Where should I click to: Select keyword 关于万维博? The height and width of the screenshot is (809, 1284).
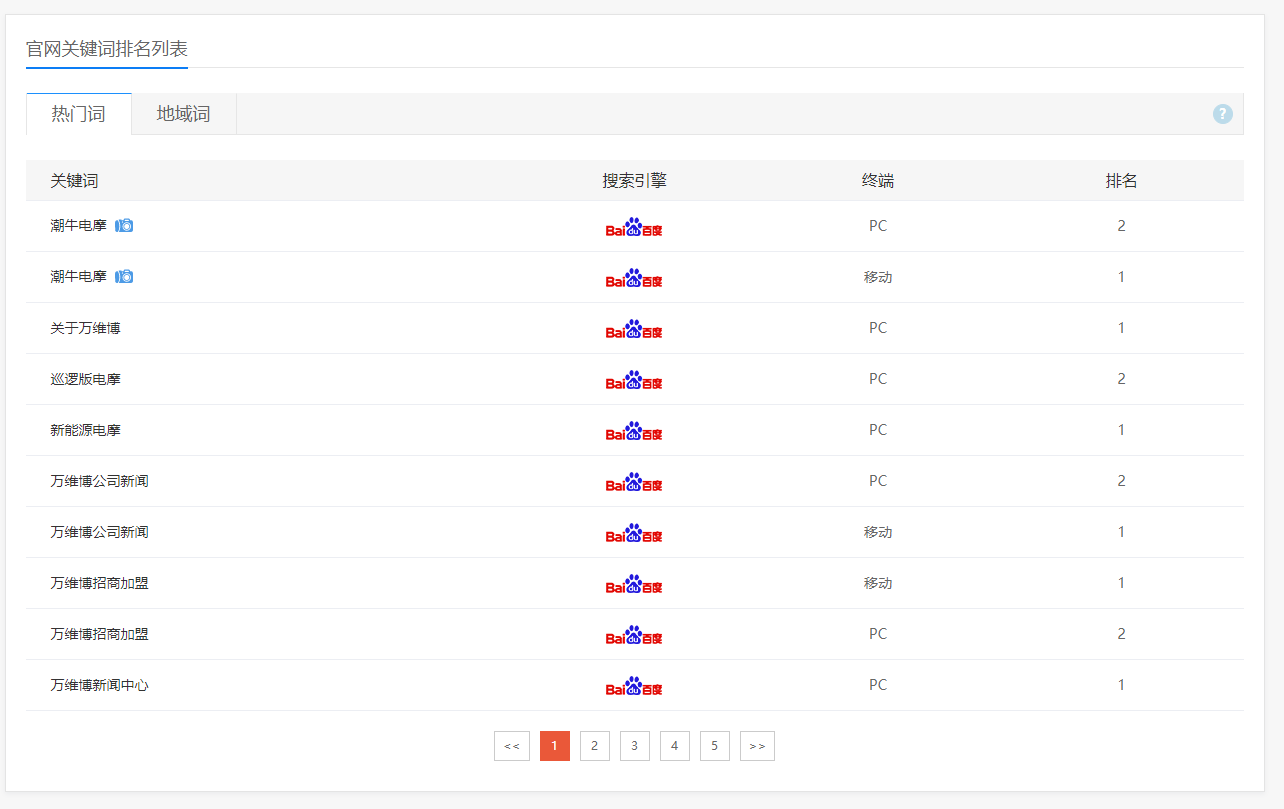(86, 328)
